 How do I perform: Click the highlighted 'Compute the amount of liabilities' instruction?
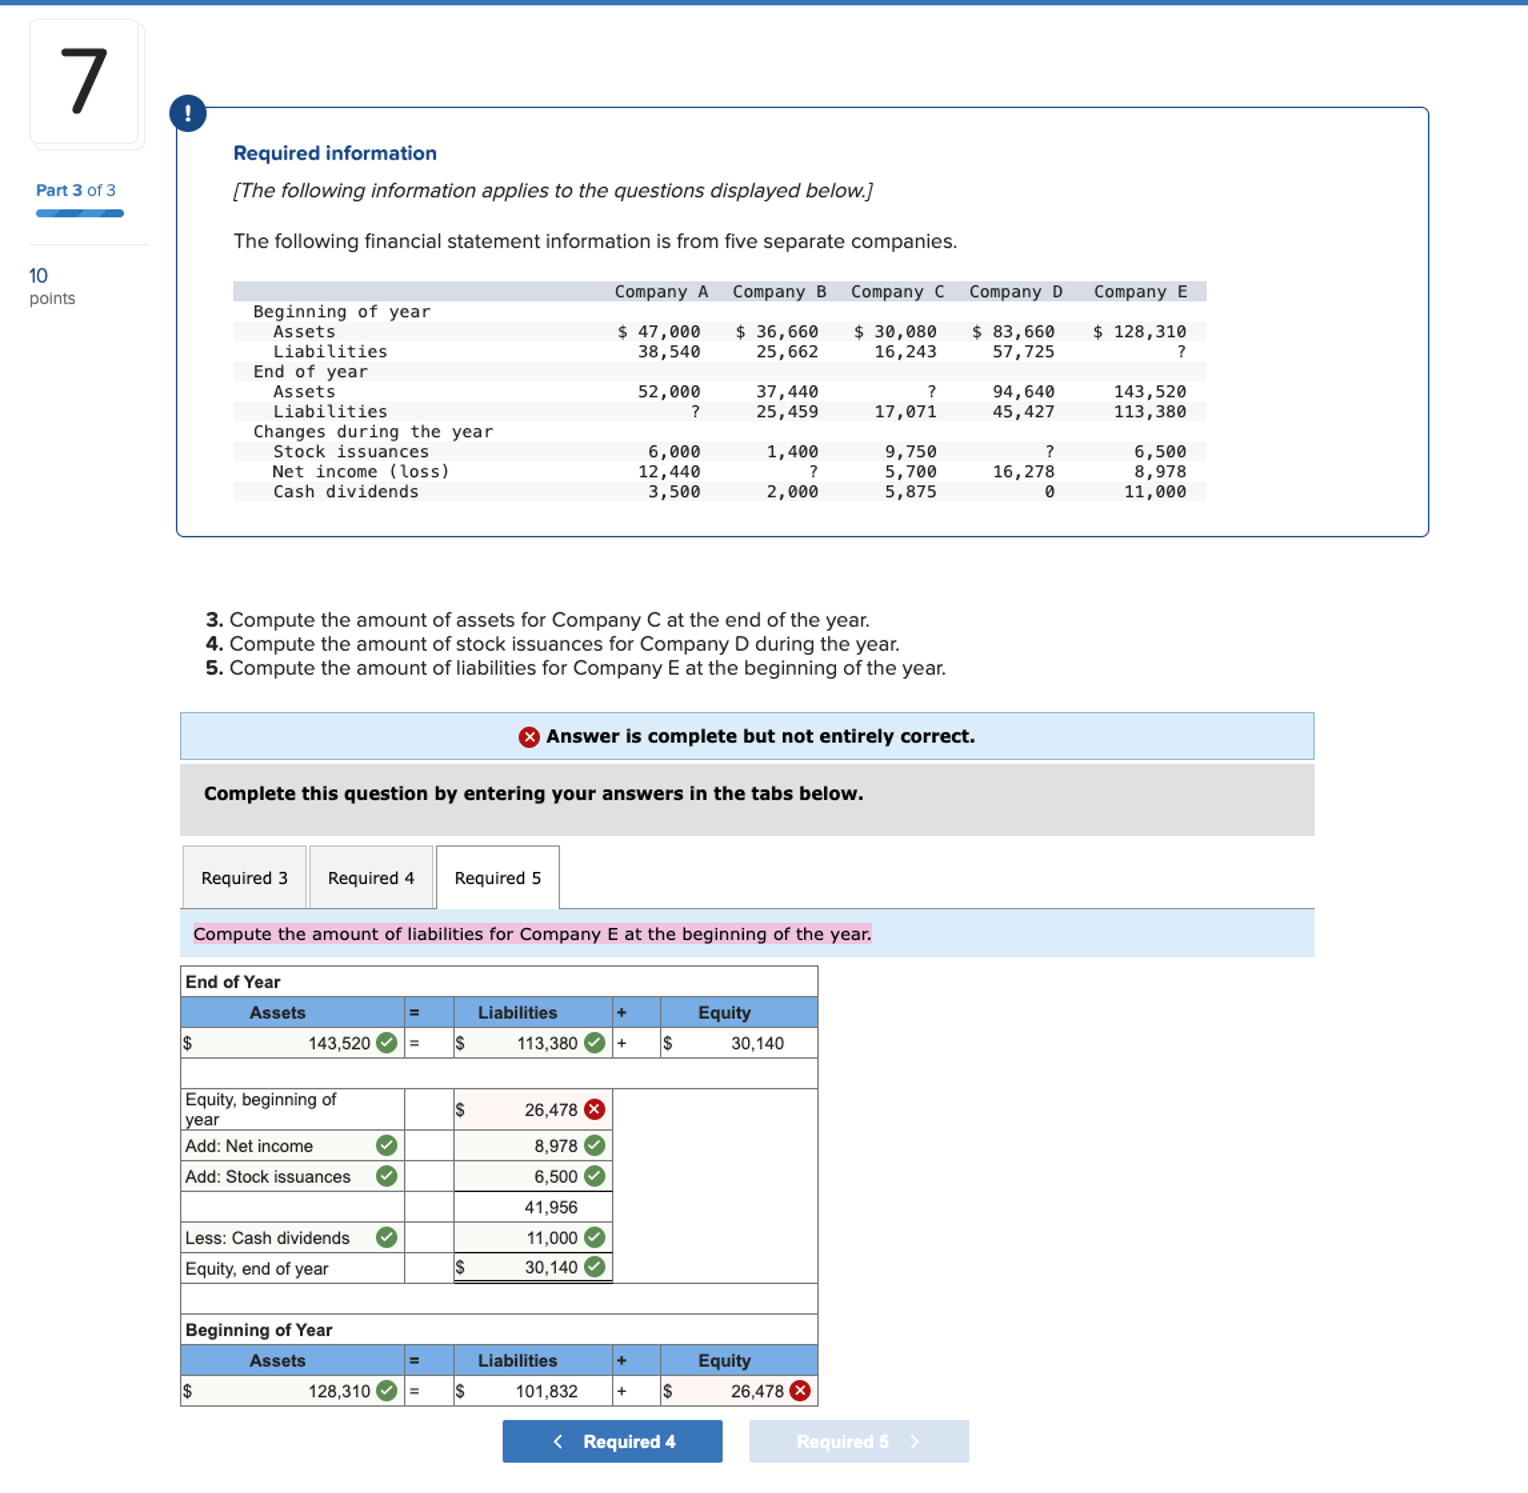[x=532, y=934]
